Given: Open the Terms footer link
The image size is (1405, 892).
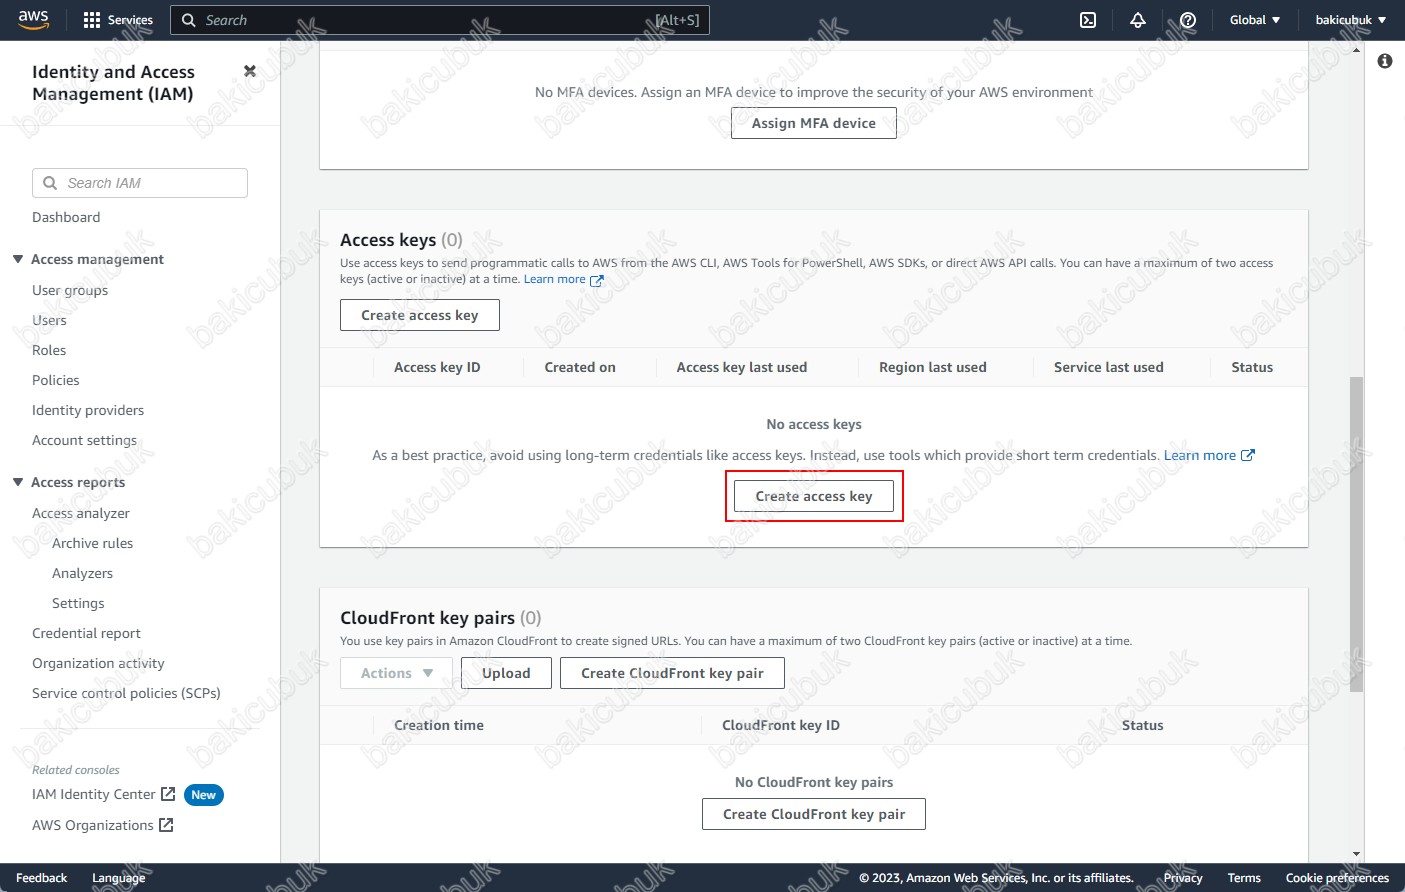Looking at the screenshot, I should tap(1244, 878).
